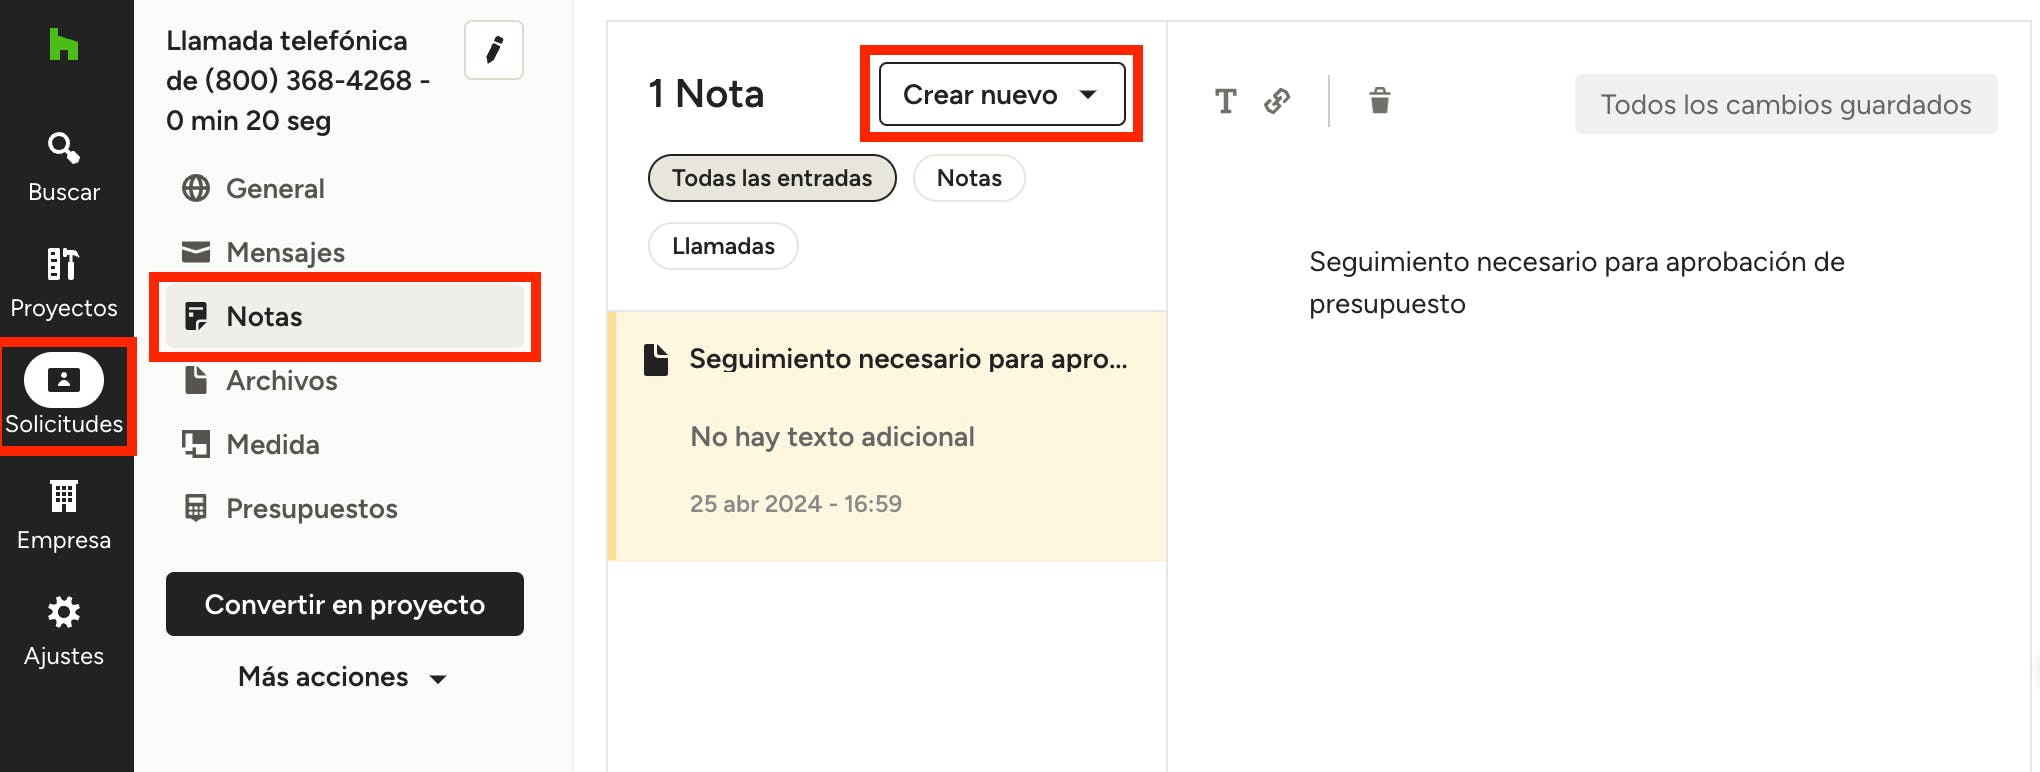Switch to the Mensajes section
The height and width of the screenshot is (772, 2040).
point(285,253)
